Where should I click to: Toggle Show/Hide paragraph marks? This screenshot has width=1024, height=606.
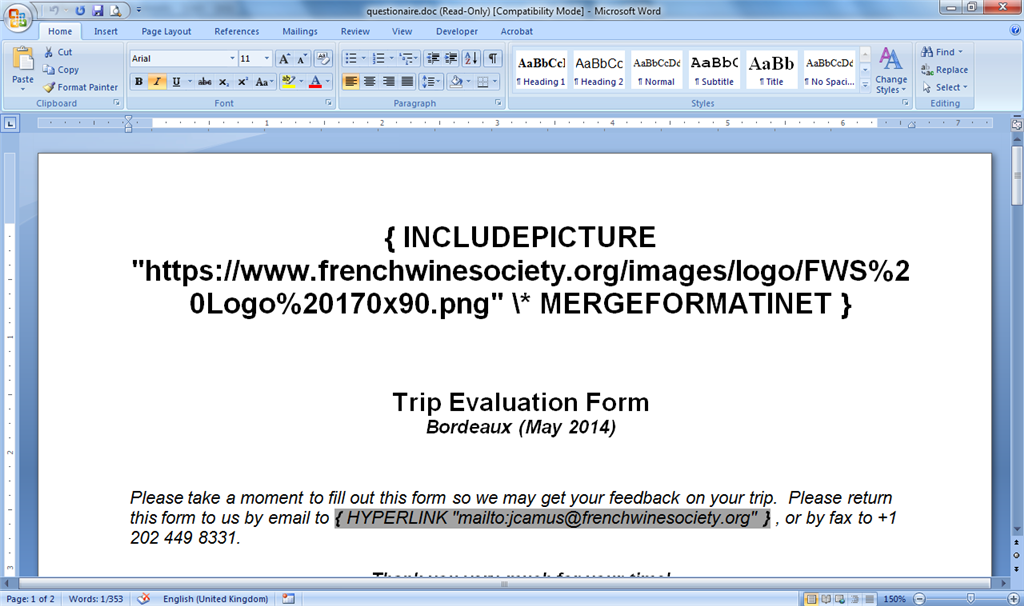(x=493, y=59)
